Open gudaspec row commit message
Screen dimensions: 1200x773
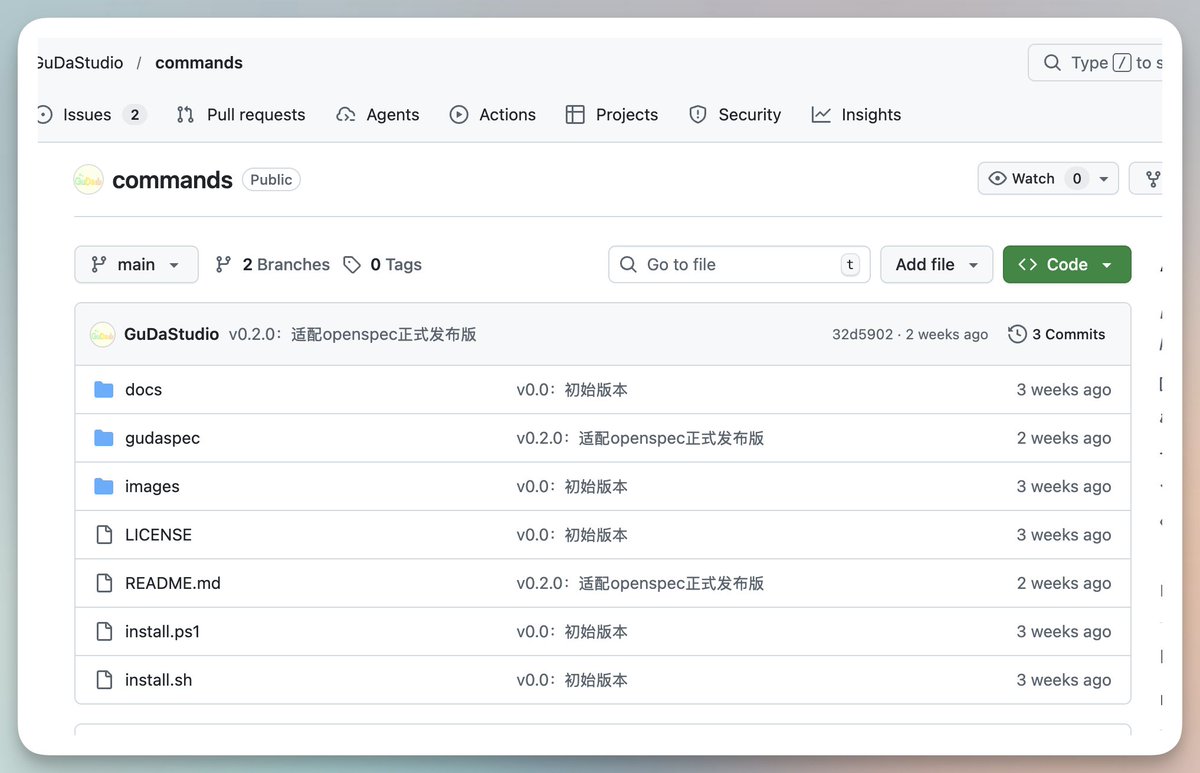[640, 438]
